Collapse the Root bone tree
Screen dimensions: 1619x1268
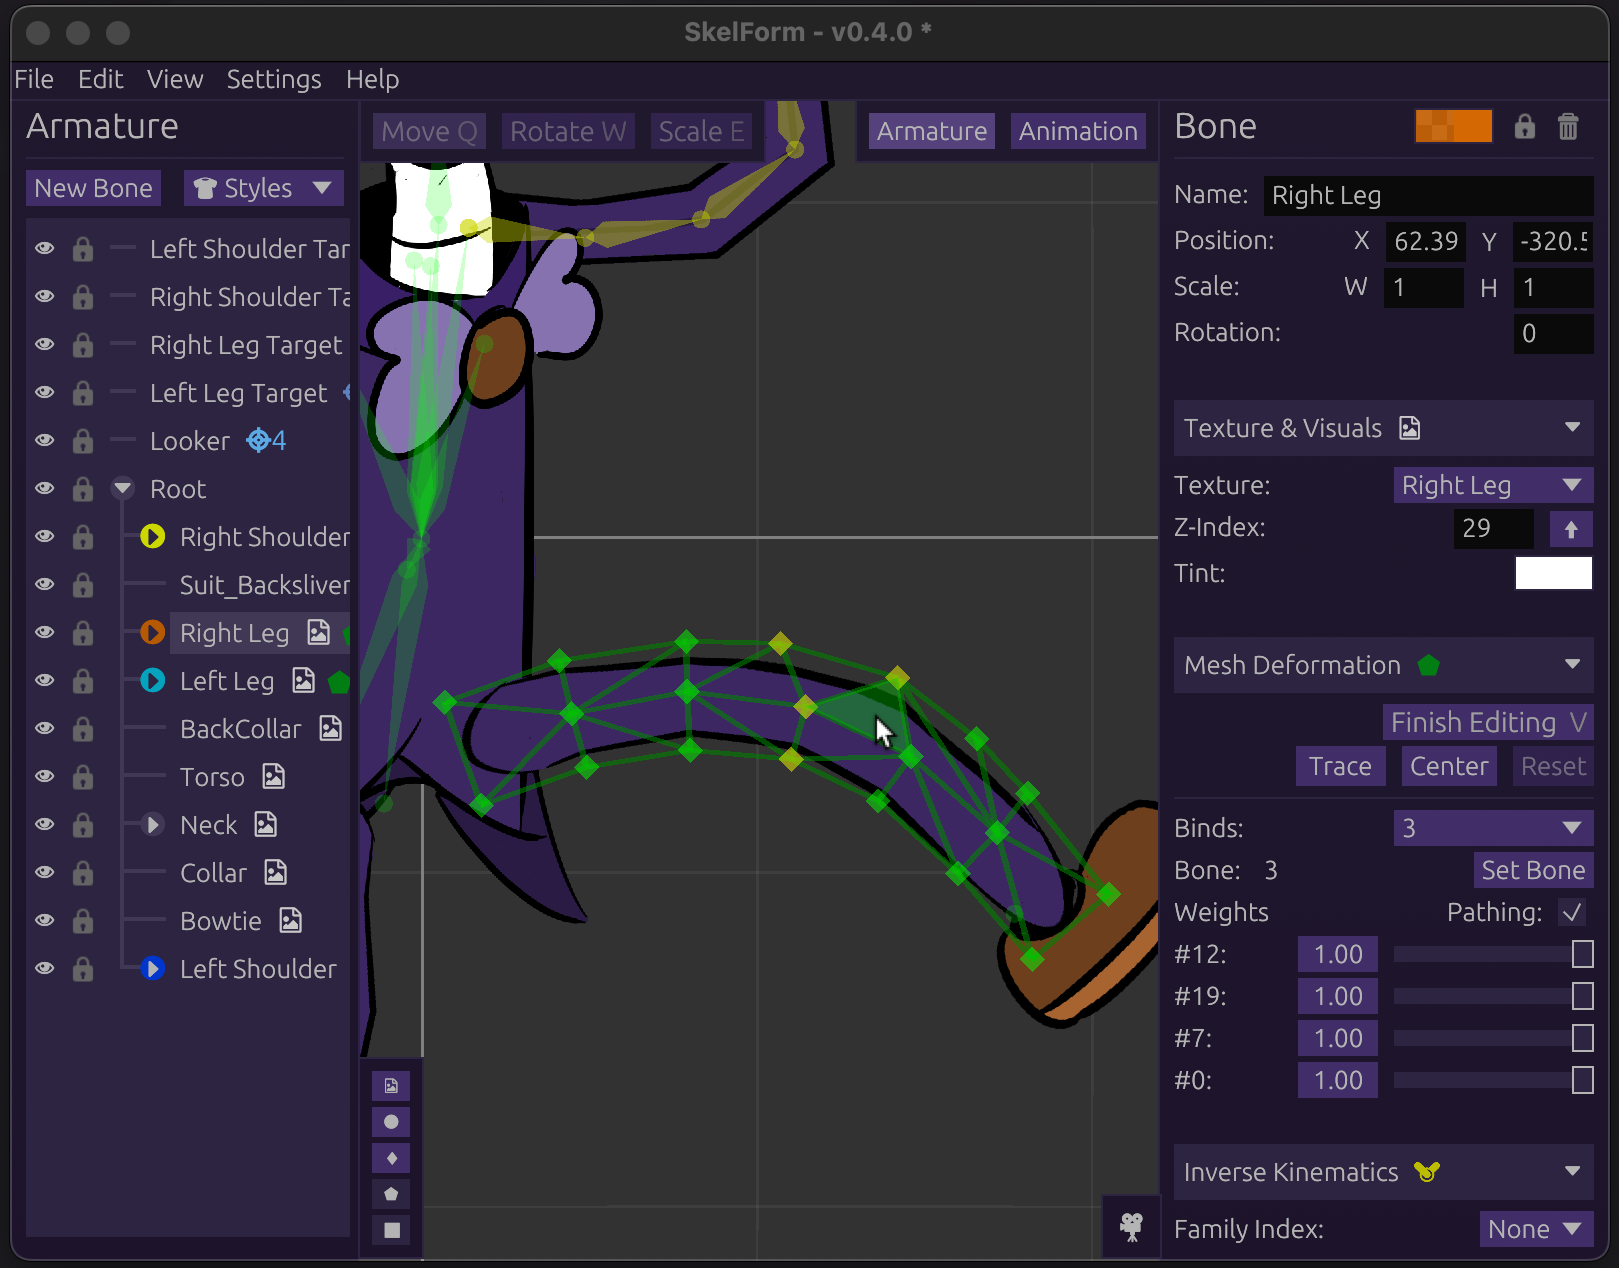(x=123, y=488)
